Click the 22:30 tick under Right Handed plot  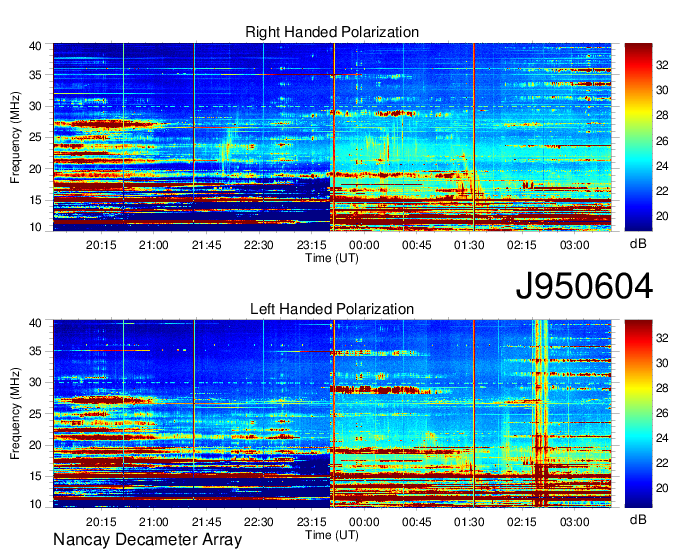click(x=259, y=245)
